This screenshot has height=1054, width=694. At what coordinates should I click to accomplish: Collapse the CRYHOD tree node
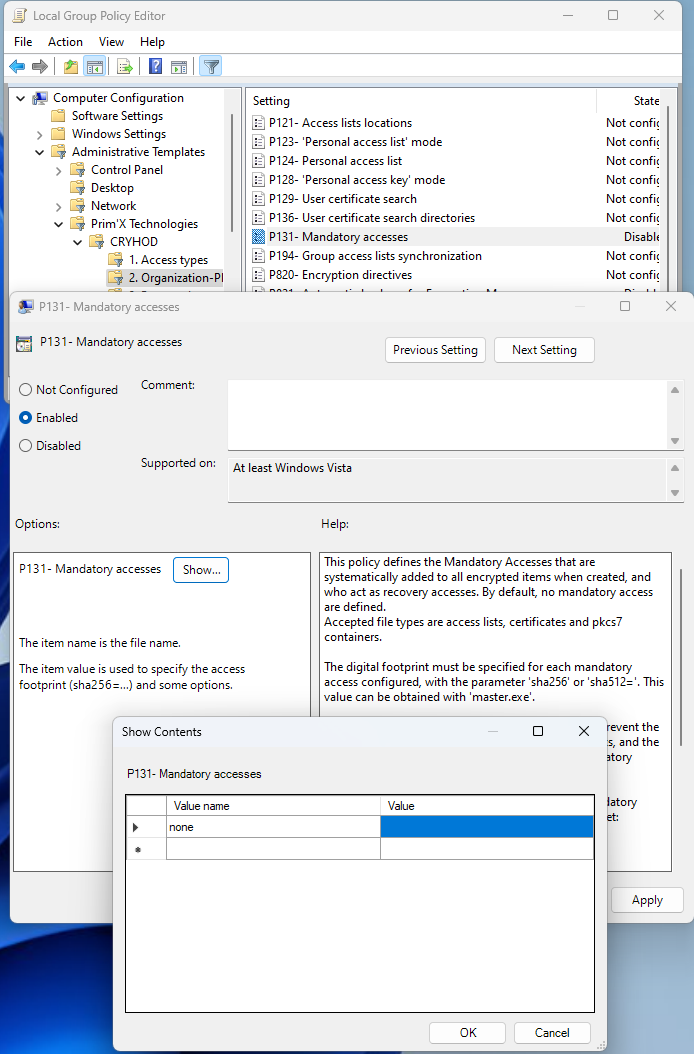tap(78, 242)
